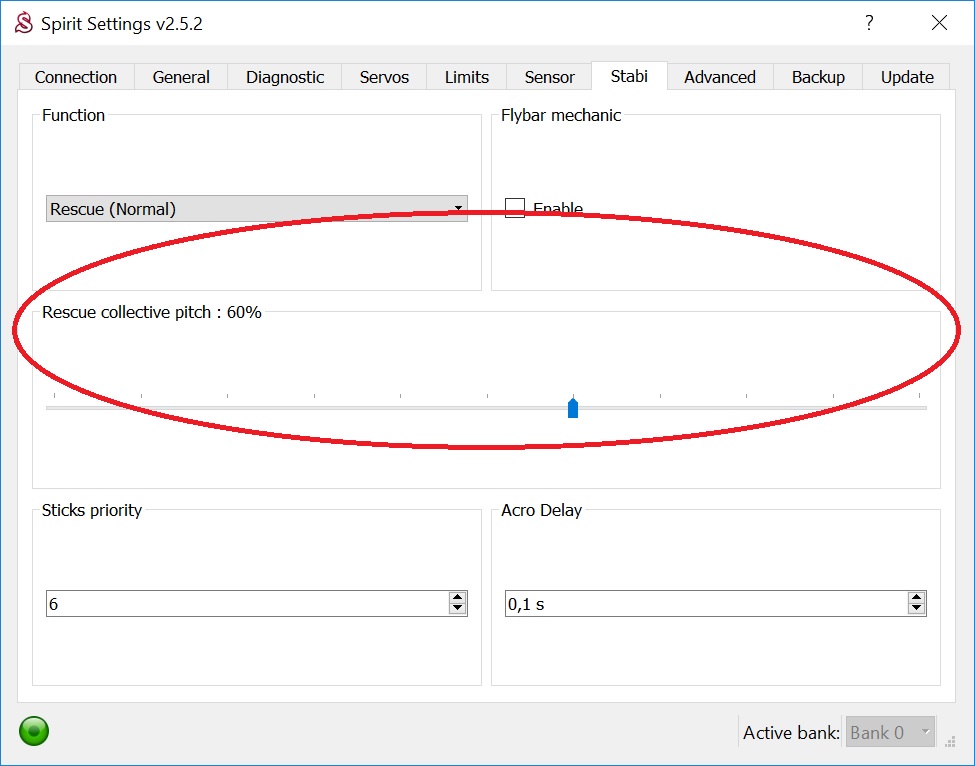This screenshot has height=766, width=975.
Task: Open the General tab
Action: 181,77
